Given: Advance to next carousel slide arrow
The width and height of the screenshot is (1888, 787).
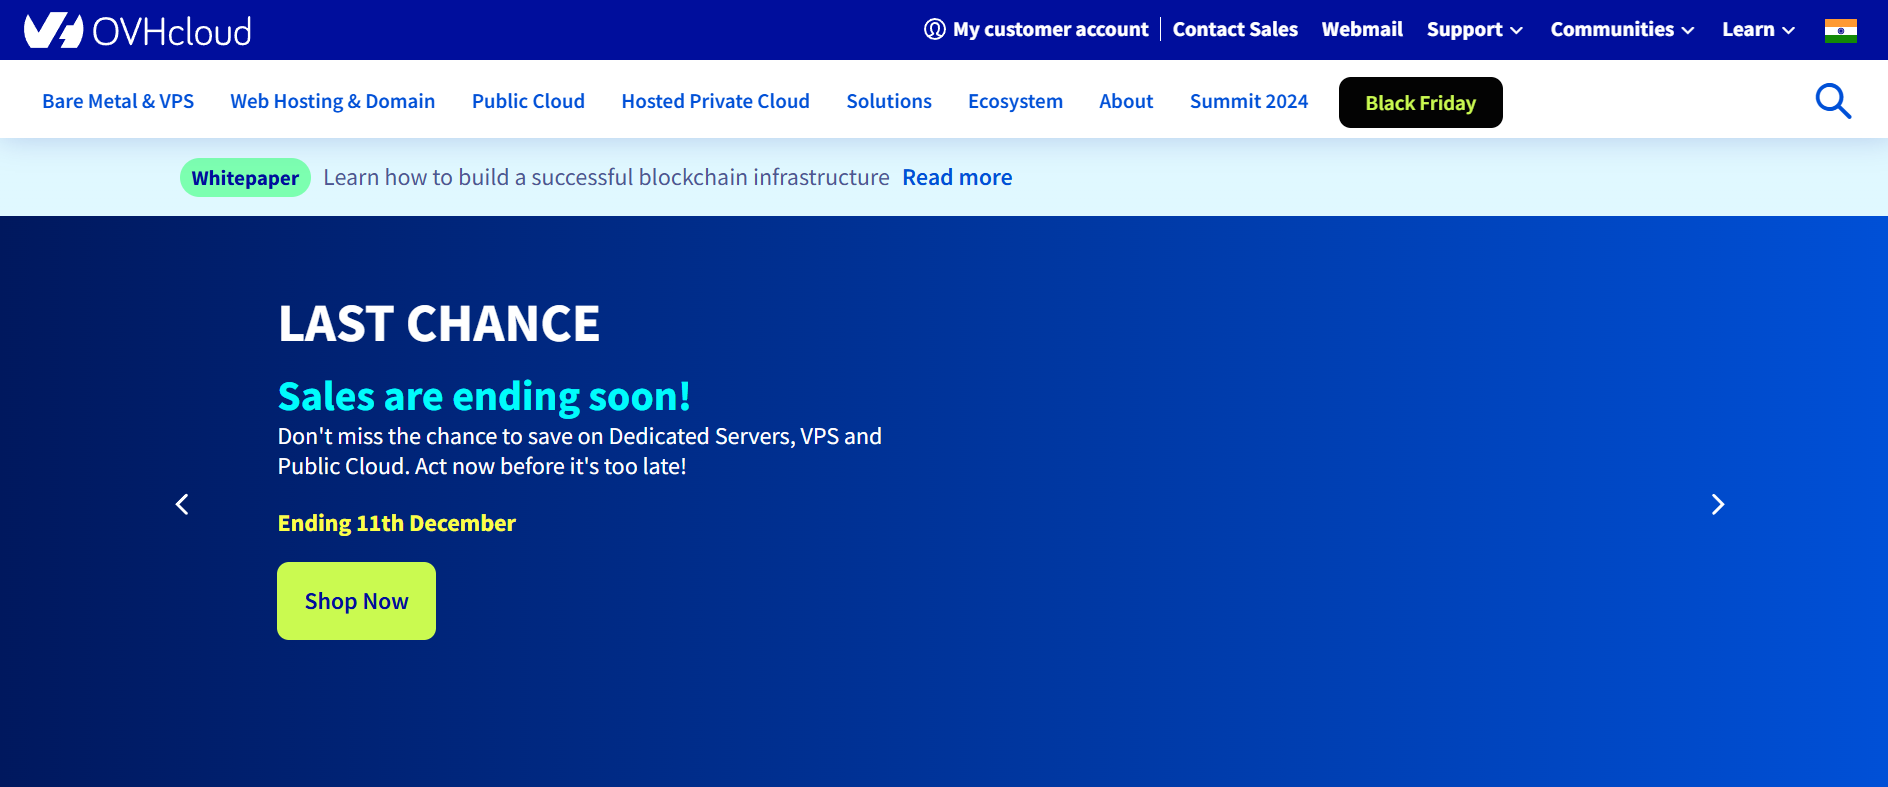Looking at the screenshot, I should [1717, 504].
